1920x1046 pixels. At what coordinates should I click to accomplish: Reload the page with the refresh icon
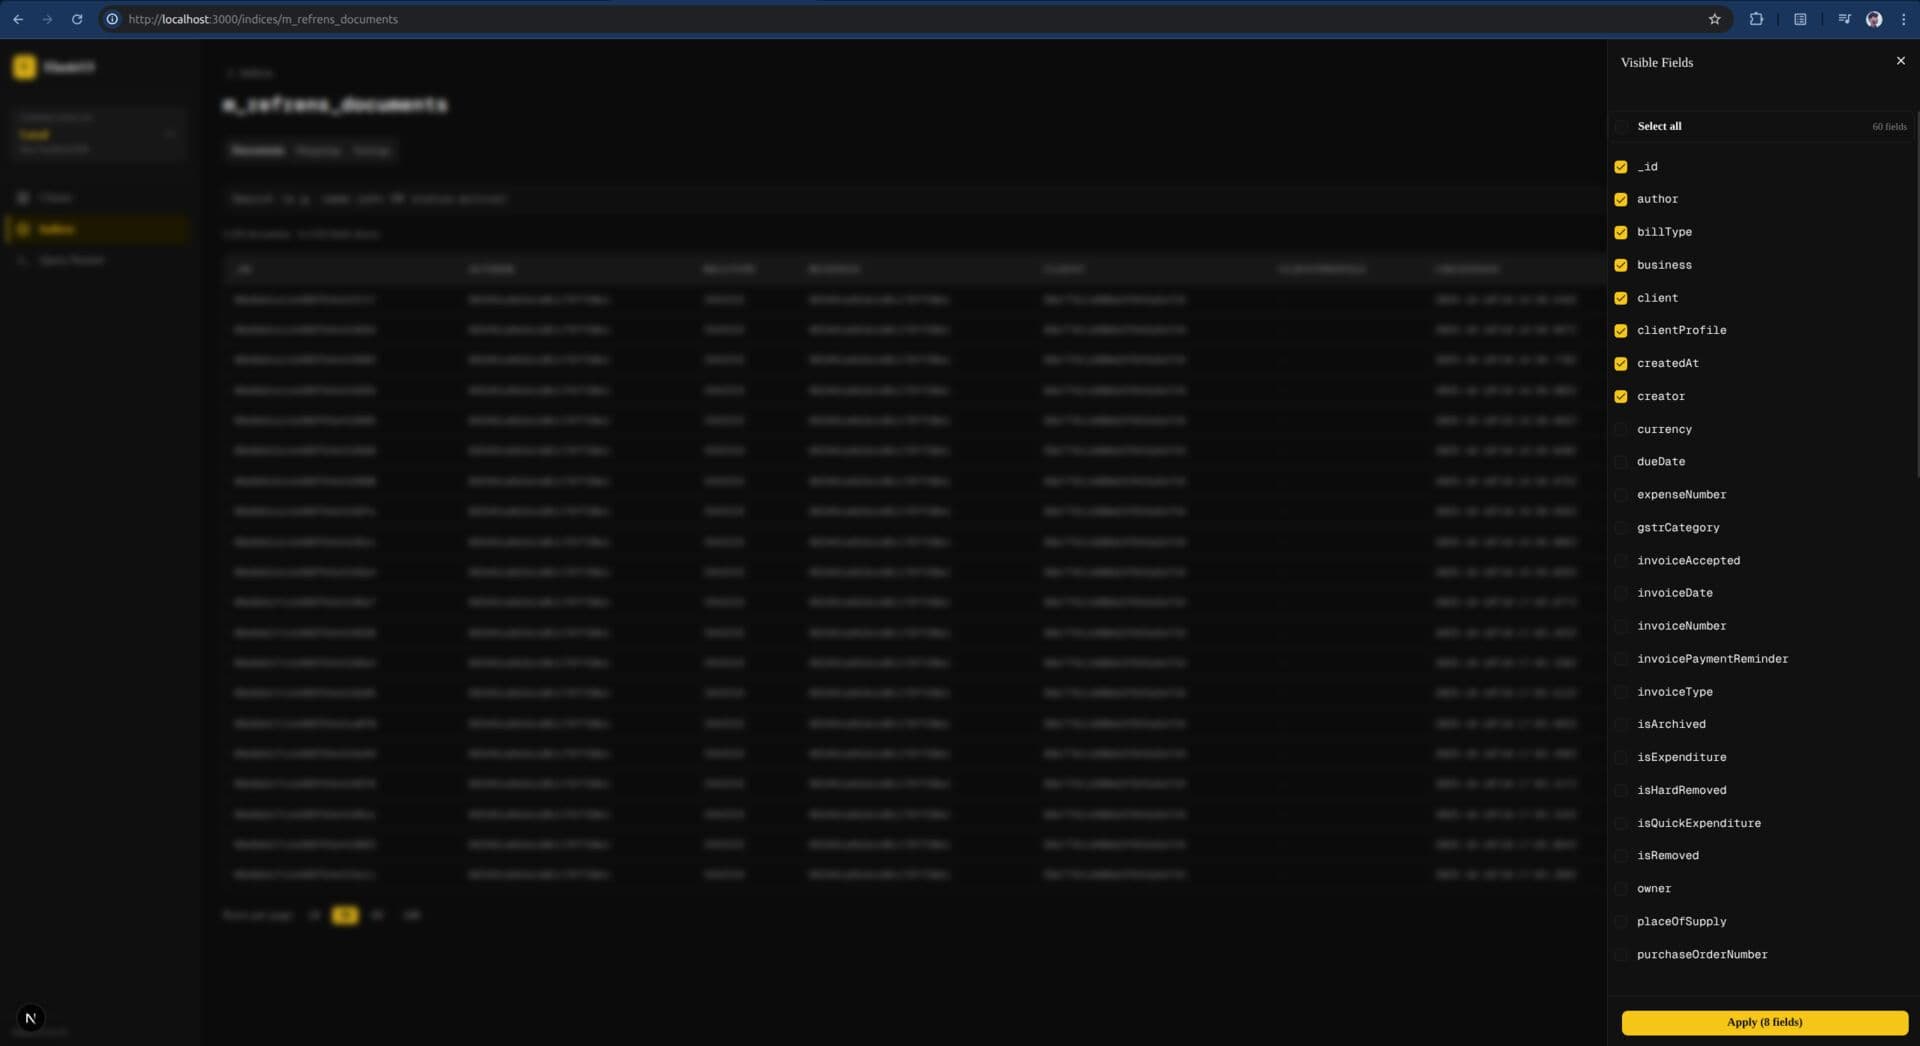pyautogui.click(x=77, y=18)
